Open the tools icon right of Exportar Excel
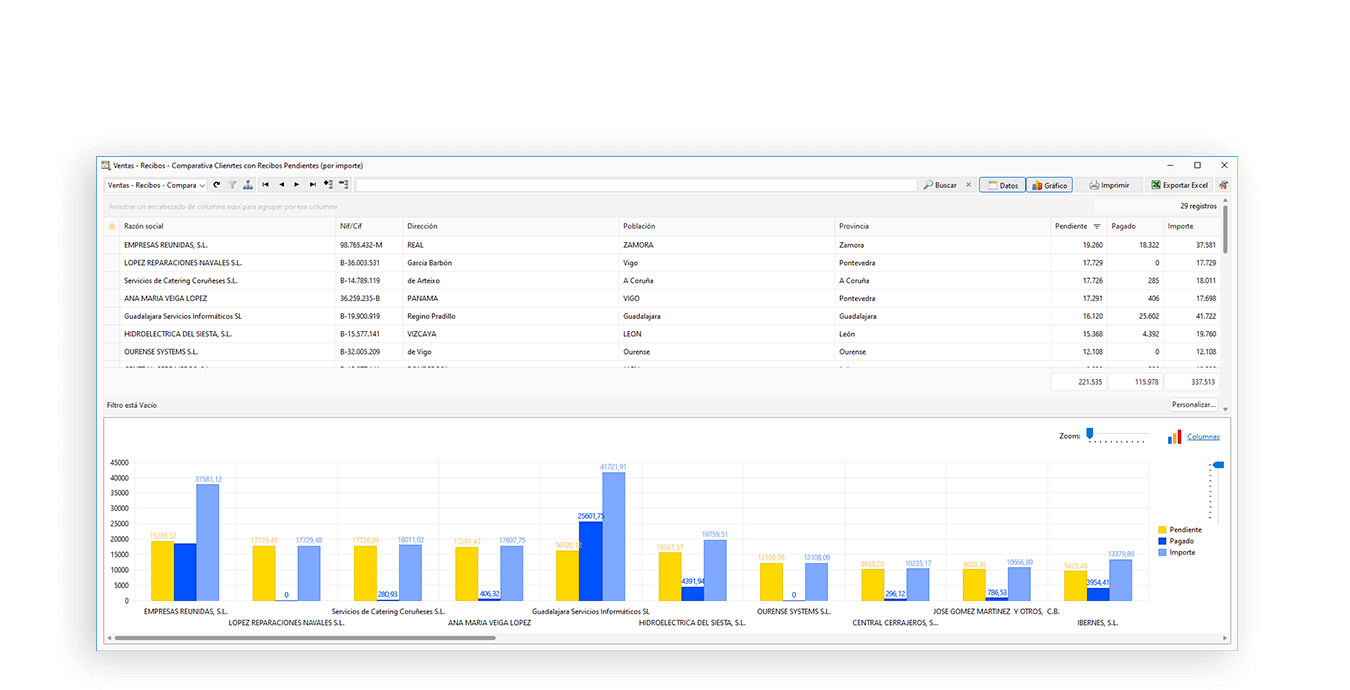This screenshot has width=1350, height=690. point(1223,185)
